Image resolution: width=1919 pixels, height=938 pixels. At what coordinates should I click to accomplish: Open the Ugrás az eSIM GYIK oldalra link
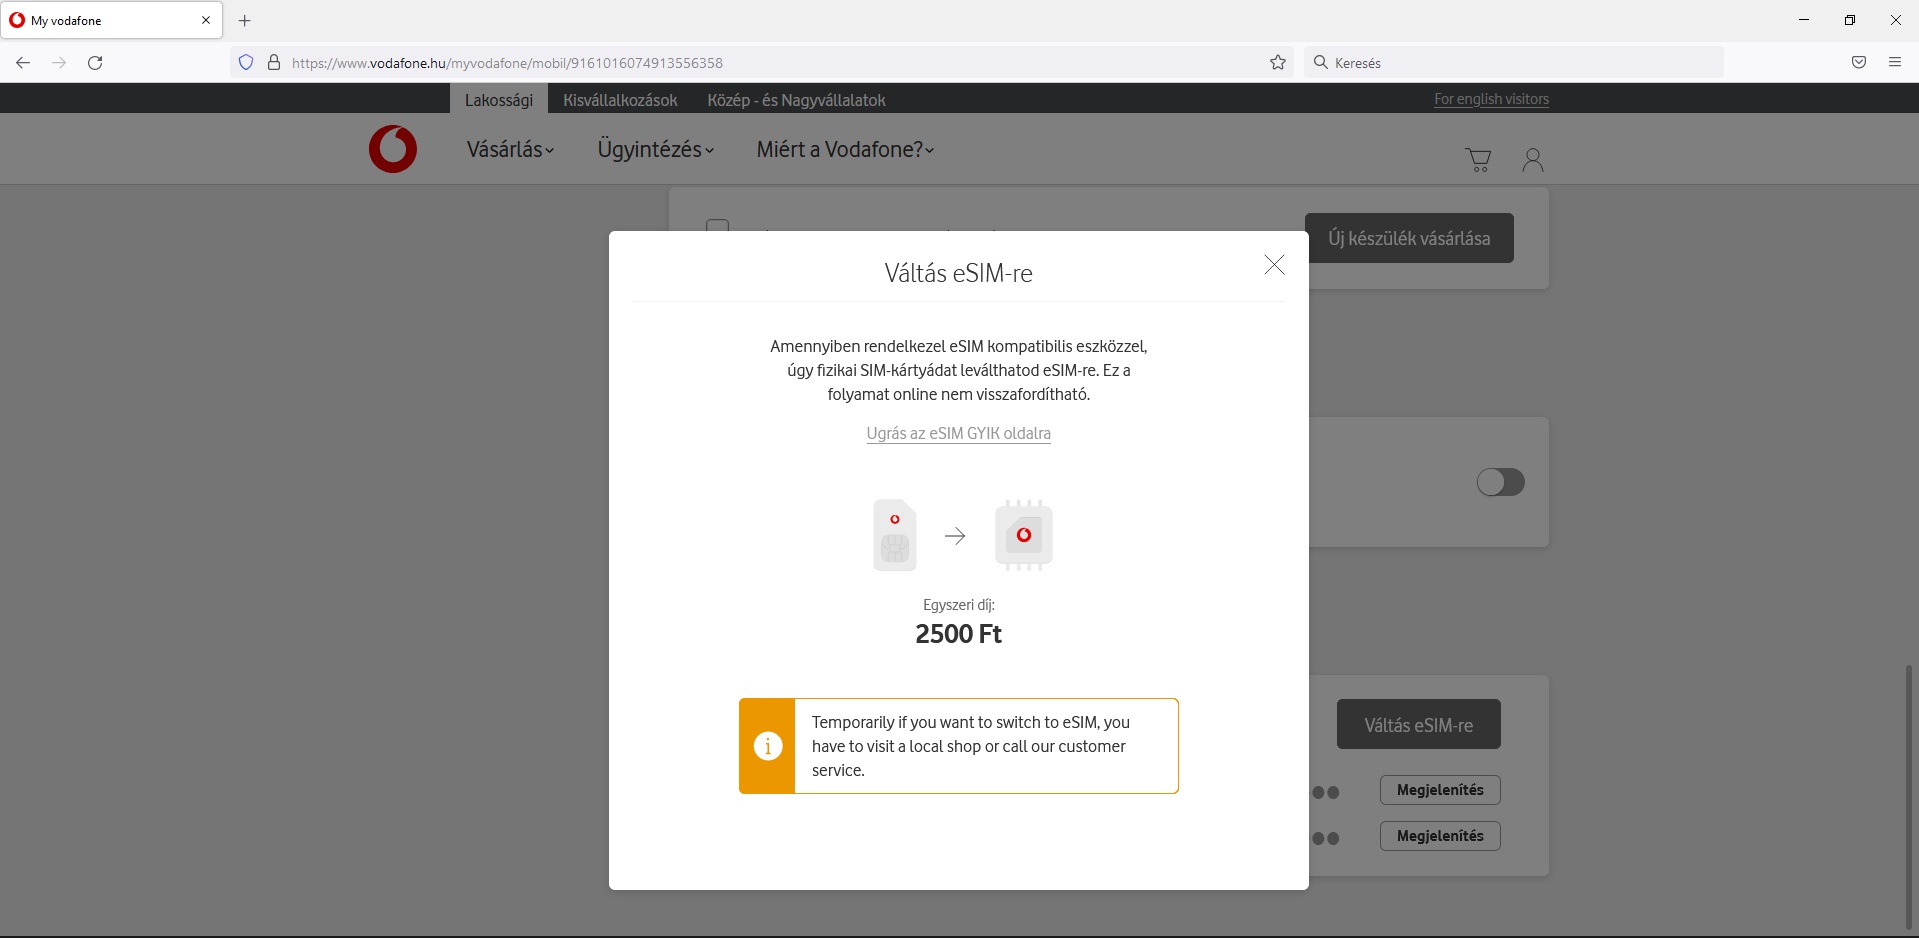[958, 433]
